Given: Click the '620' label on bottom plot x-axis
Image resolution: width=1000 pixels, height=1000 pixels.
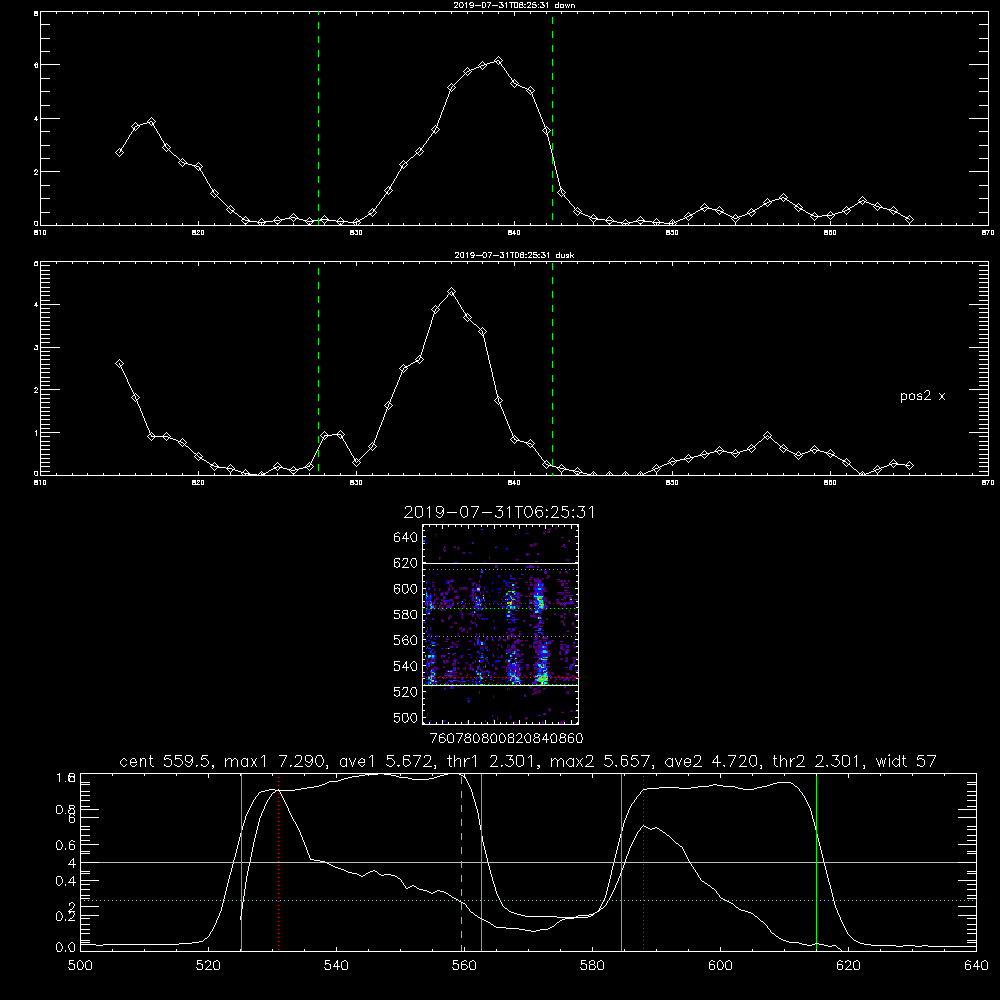Looking at the screenshot, I should [848, 966].
